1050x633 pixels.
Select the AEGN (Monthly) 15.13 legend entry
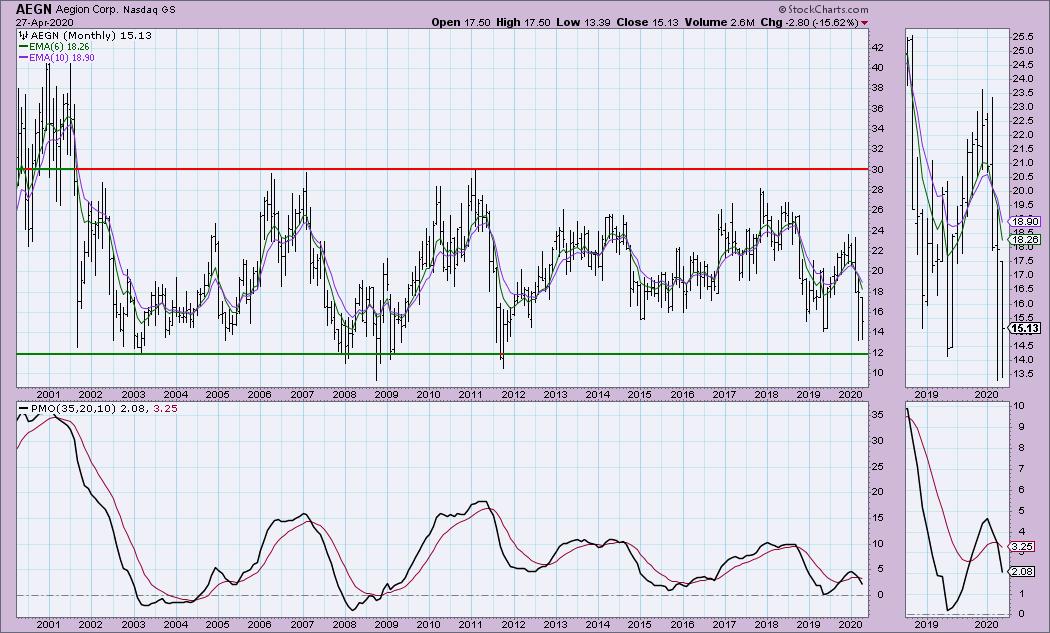(91, 36)
